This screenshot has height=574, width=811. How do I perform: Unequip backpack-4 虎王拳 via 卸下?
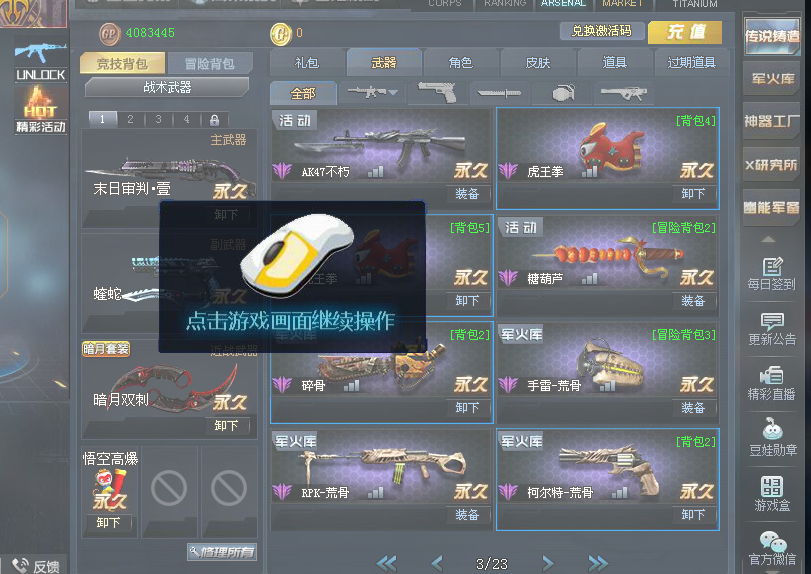pos(693,194)
